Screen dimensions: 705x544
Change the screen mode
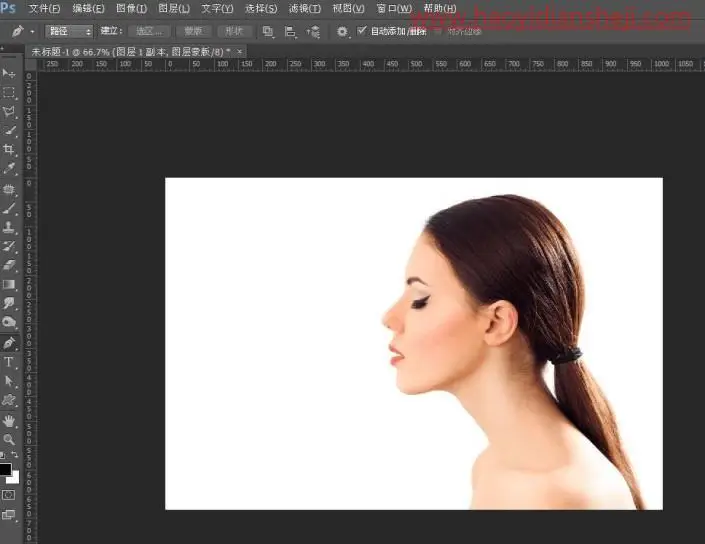9,514
